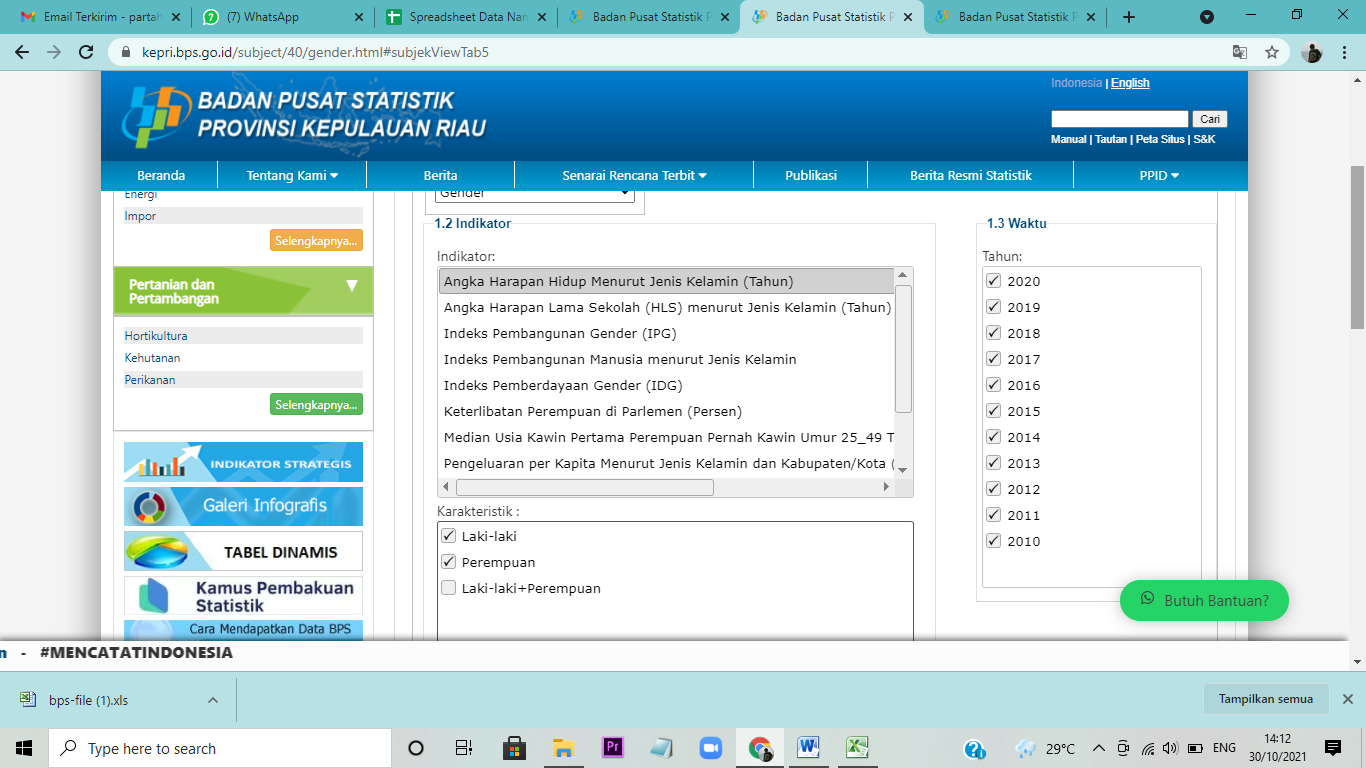This screenshot has height=768, width=1366.
Task: Open a new browser tab with the plus icon
Action: tap(1129, 17)
